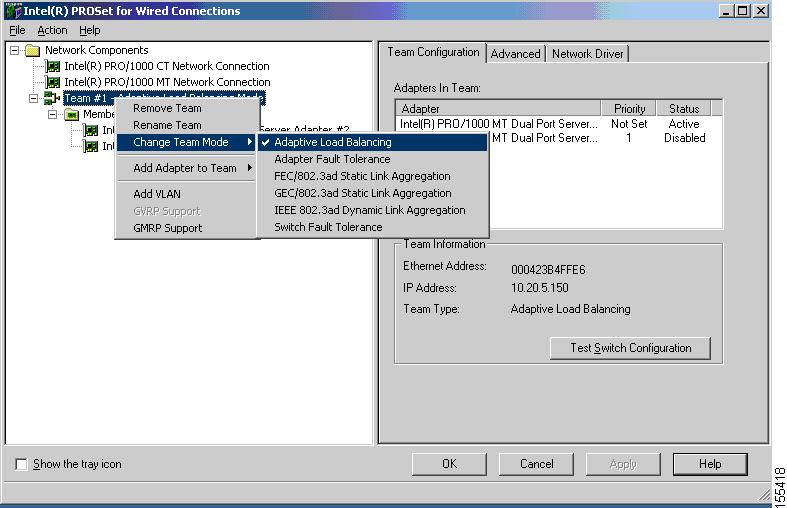Image resolution: width=787 pixels, height=508 pixels.
Task: Switch to the Team Configuration tab
Action: pos(433,52)
